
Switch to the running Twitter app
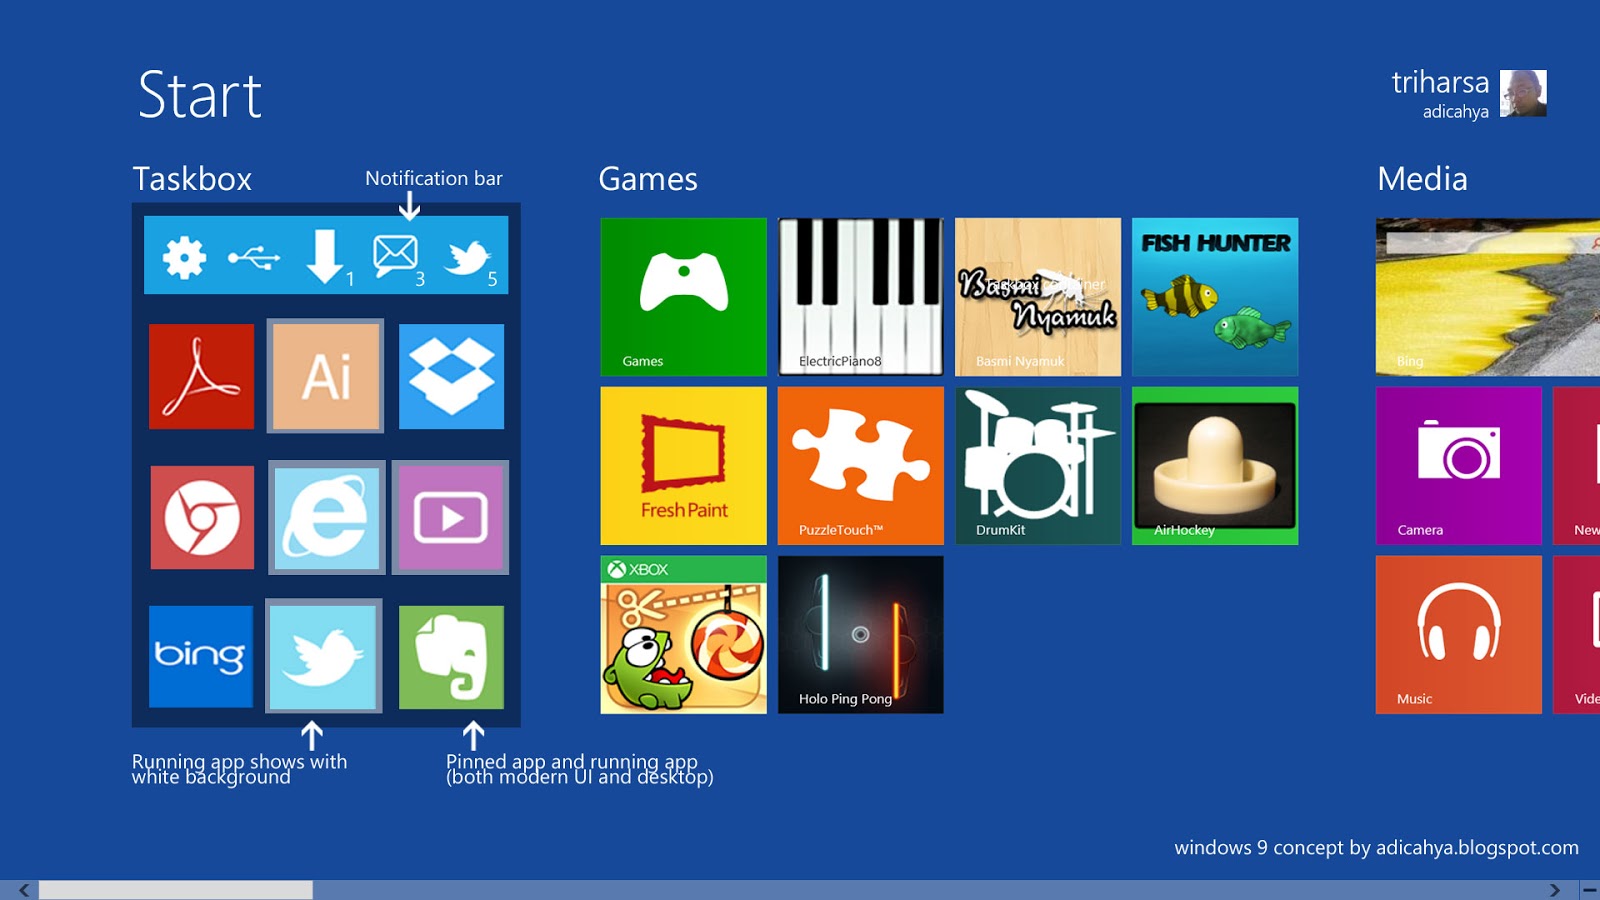[x=325, y=657]
